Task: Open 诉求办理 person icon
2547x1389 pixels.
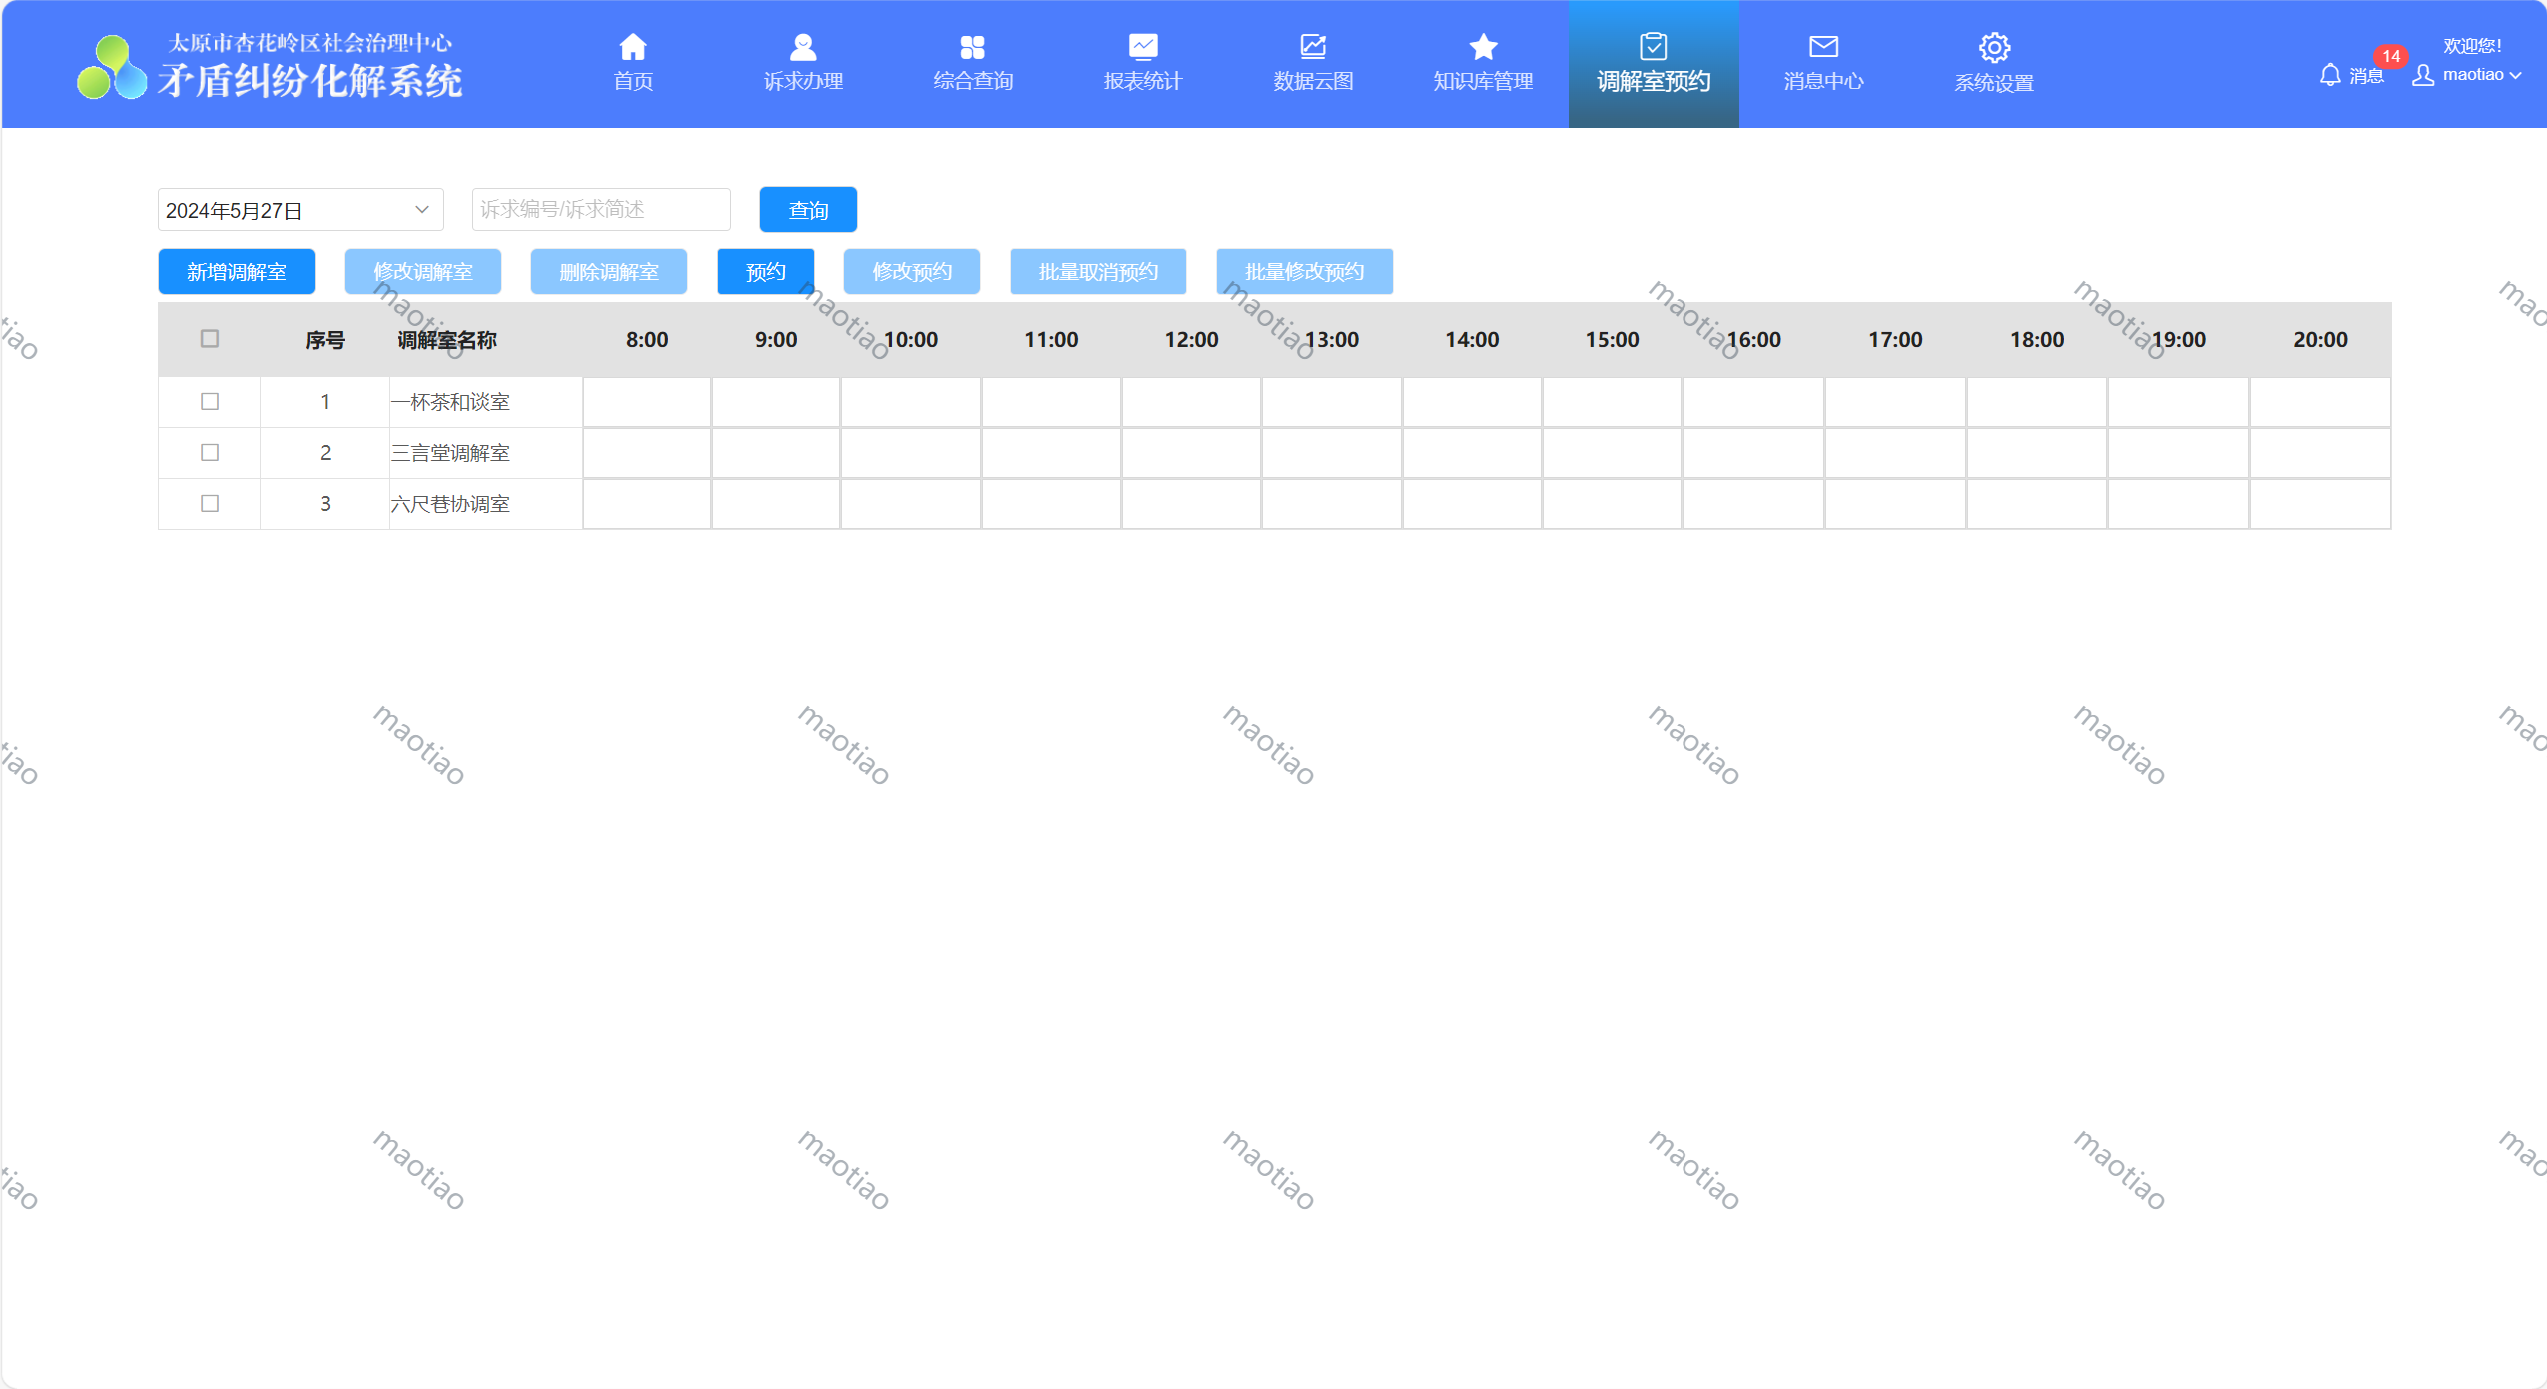Action: [803, 47]
